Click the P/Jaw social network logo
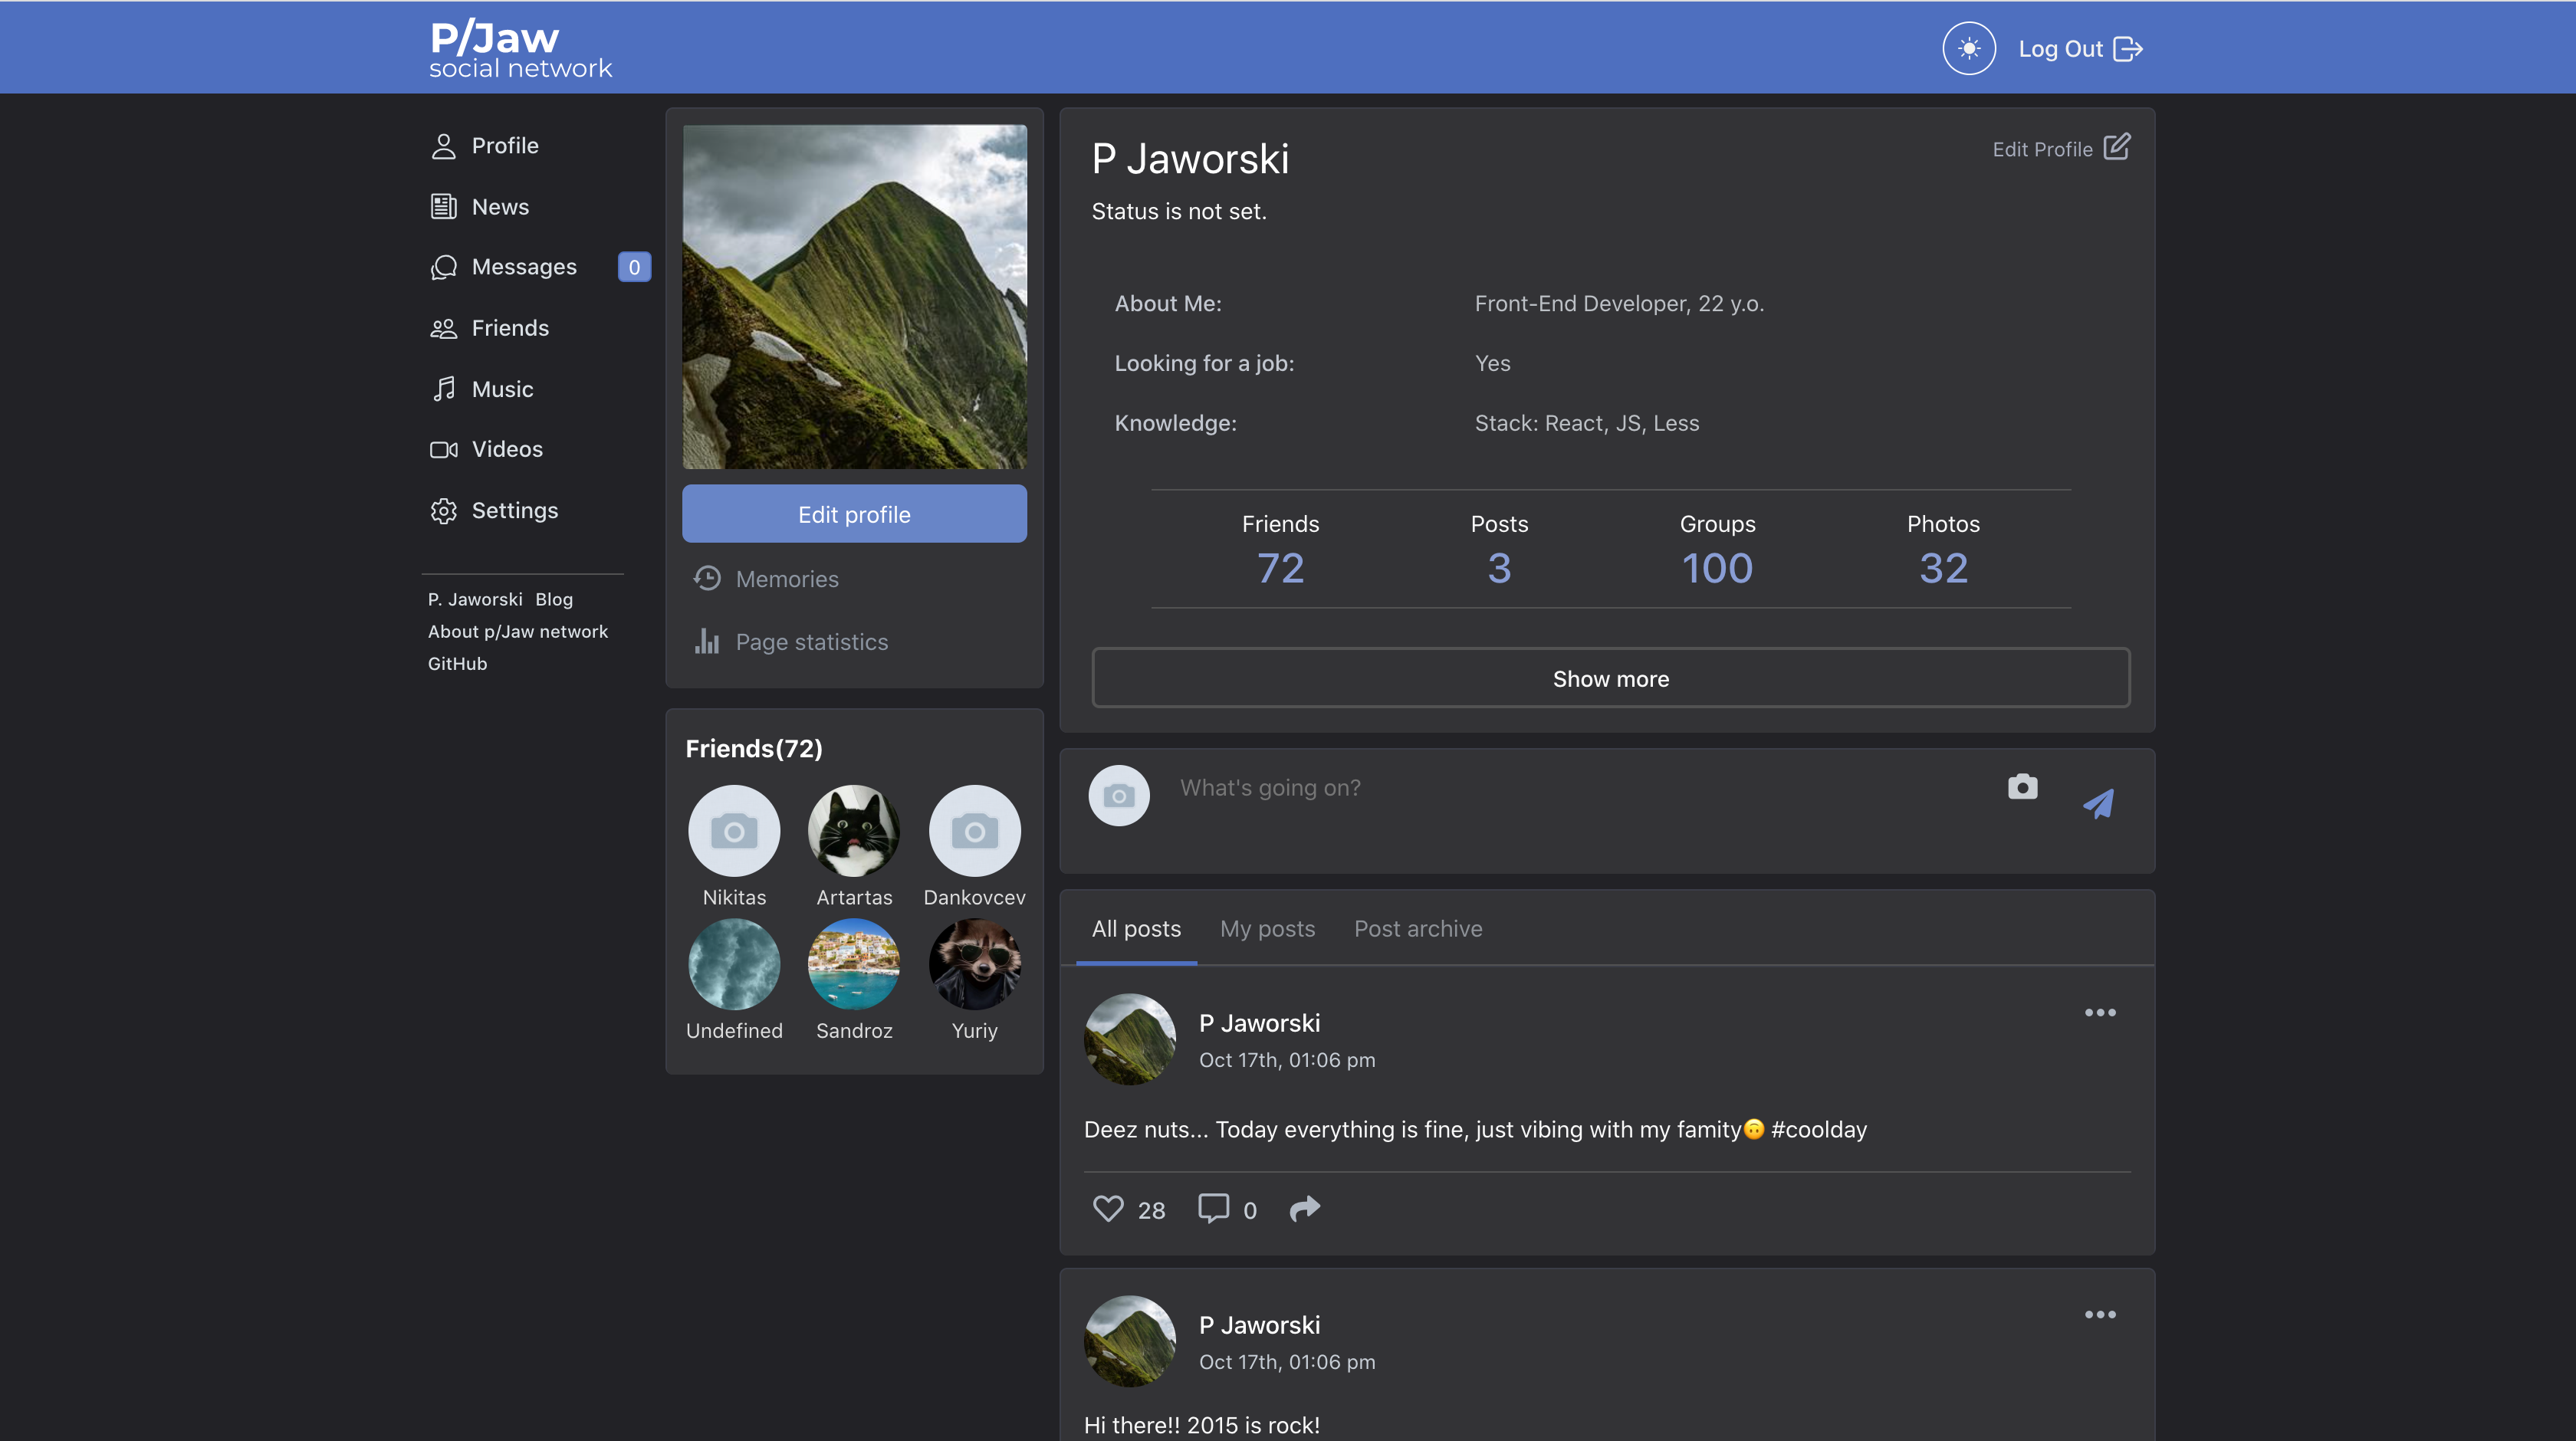This screenshot has height=1441, width=2576. [x=520, y=49]
